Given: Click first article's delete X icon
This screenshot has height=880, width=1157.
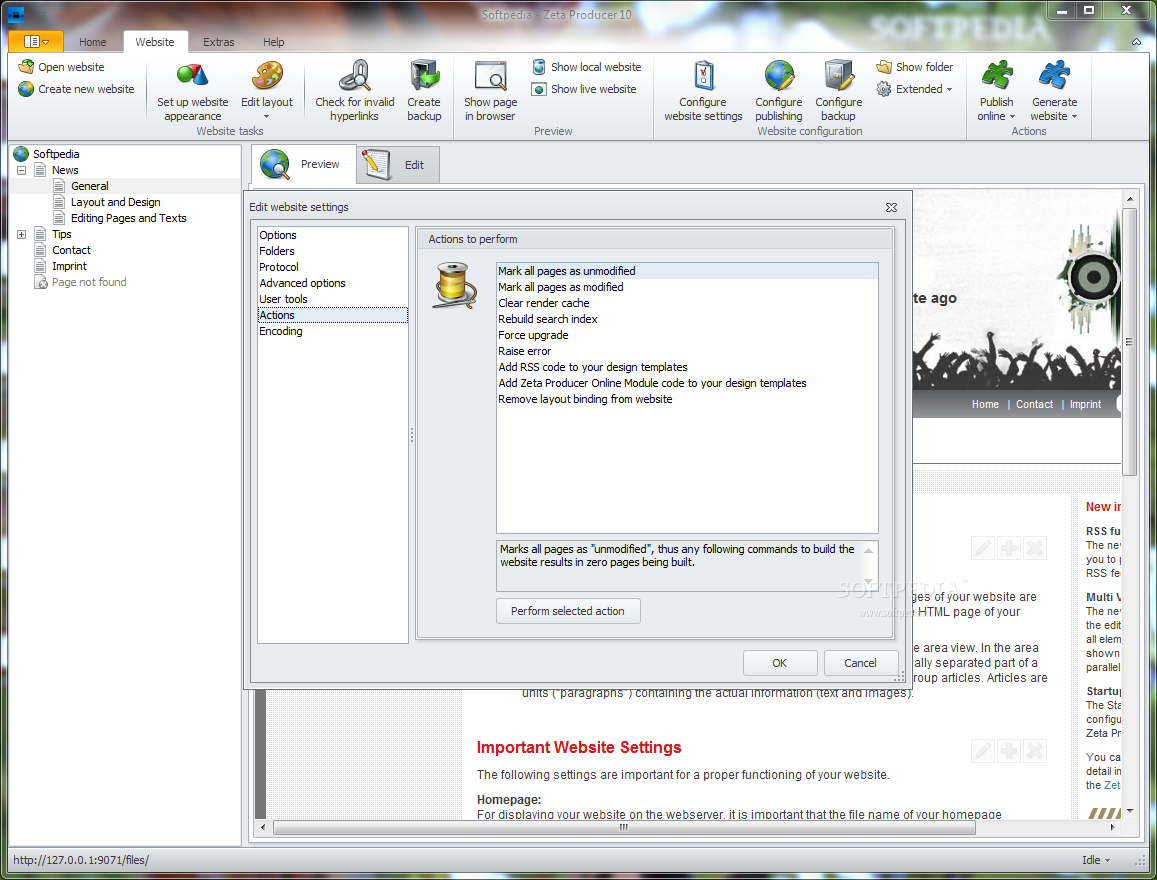Looking at the screenshot, I should click(x=1035, y=548).
